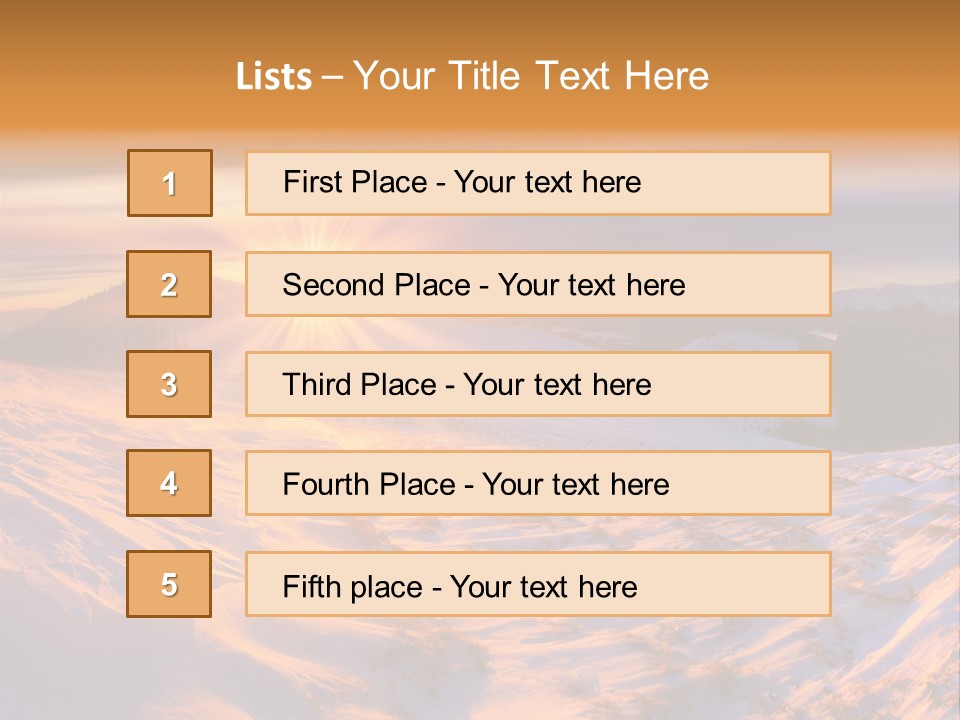Select the words 'Your text here' in First Place row

[x=547, y=182]
